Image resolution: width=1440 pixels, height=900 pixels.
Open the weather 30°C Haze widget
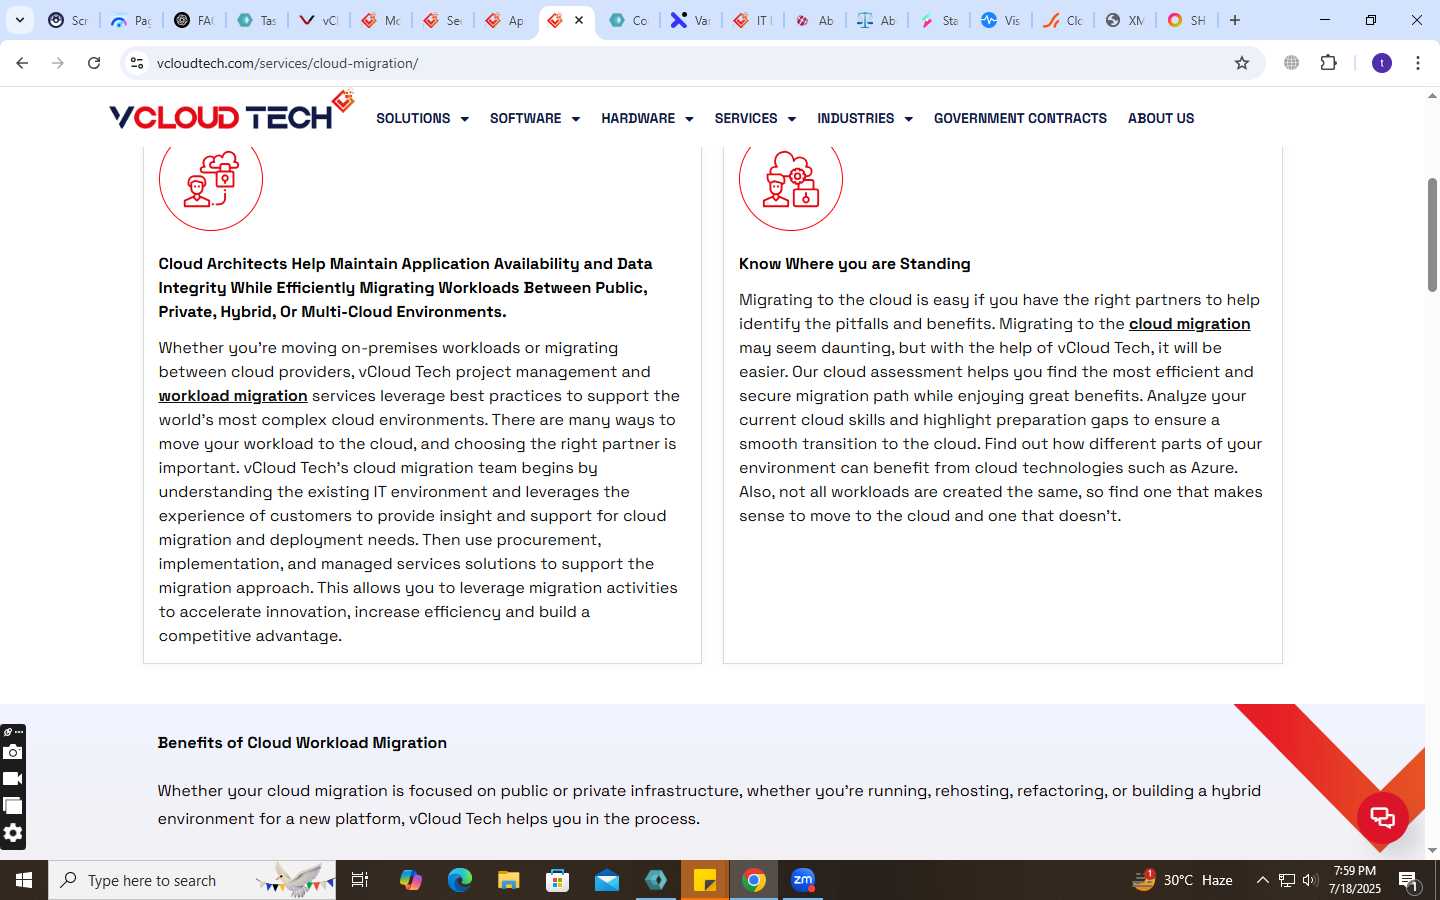(1182, 880)
